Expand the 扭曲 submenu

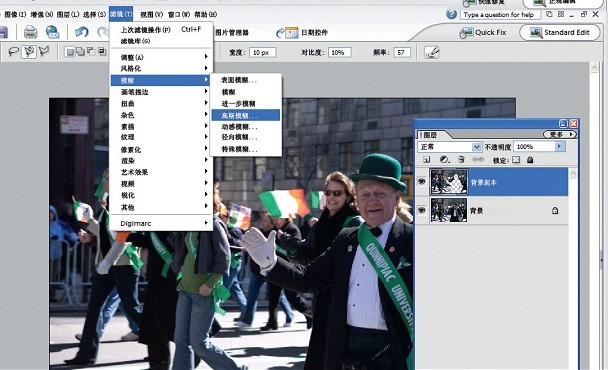click(x=161, y=104)
